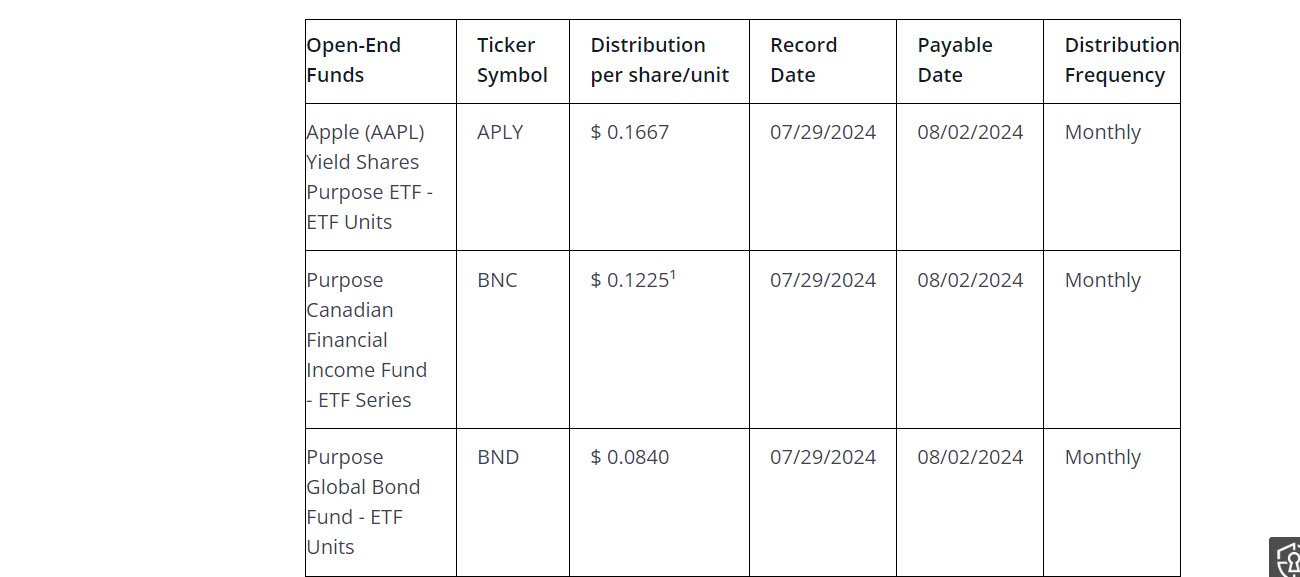
Task: Click the Apple (AAPL) Yield Shares fund name
Action: click(369, 177)
